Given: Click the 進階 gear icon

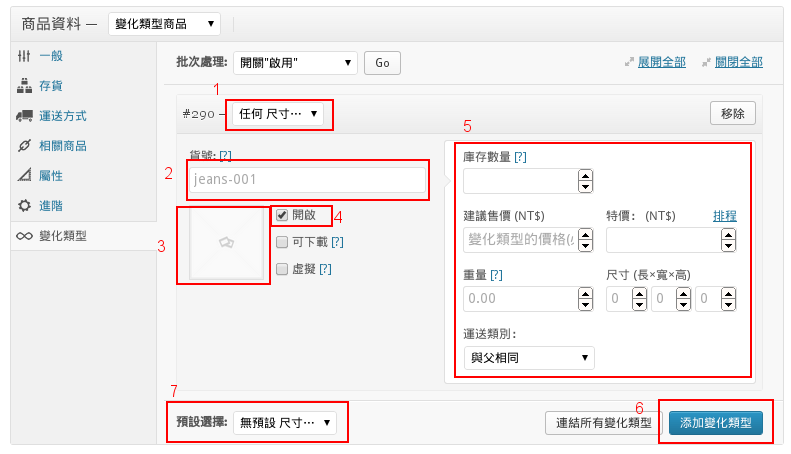Looking at the screenshot, I should [24, 207].
